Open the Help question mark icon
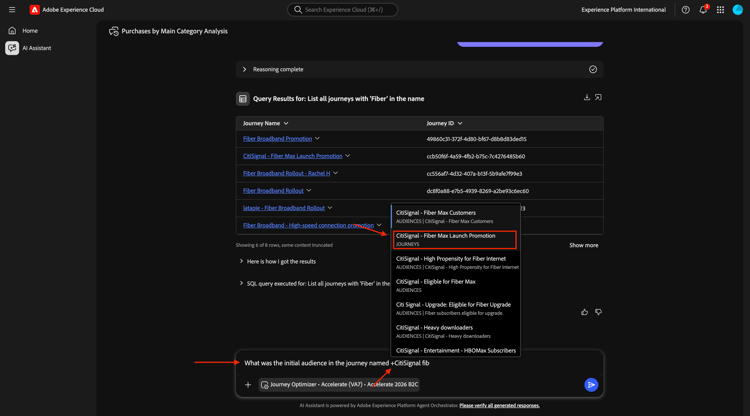Screen dimensions: 750x416 tap(685, 10)
